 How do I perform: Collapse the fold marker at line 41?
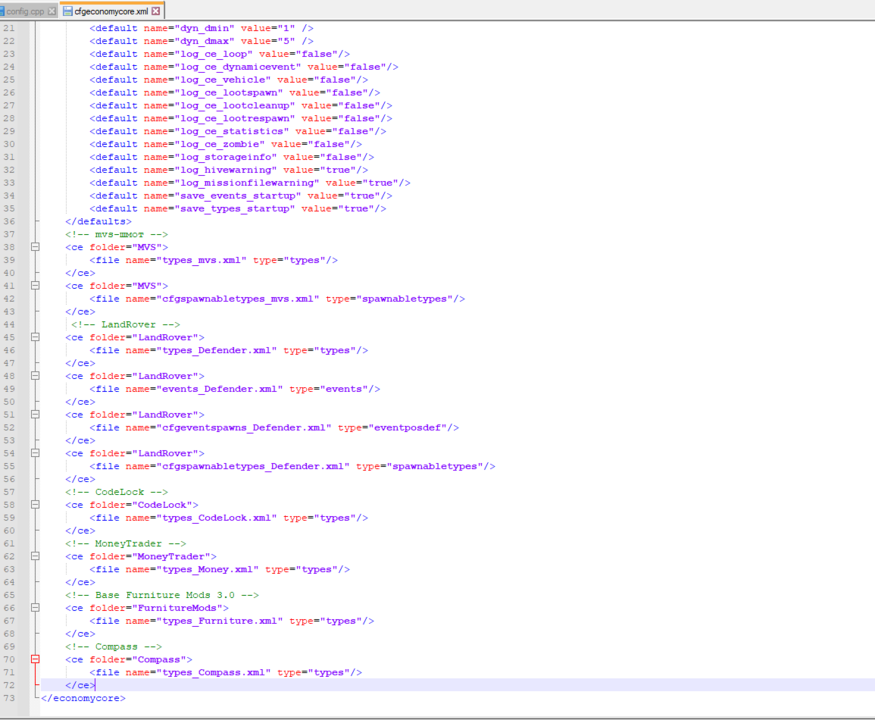[x=35, y=285]
